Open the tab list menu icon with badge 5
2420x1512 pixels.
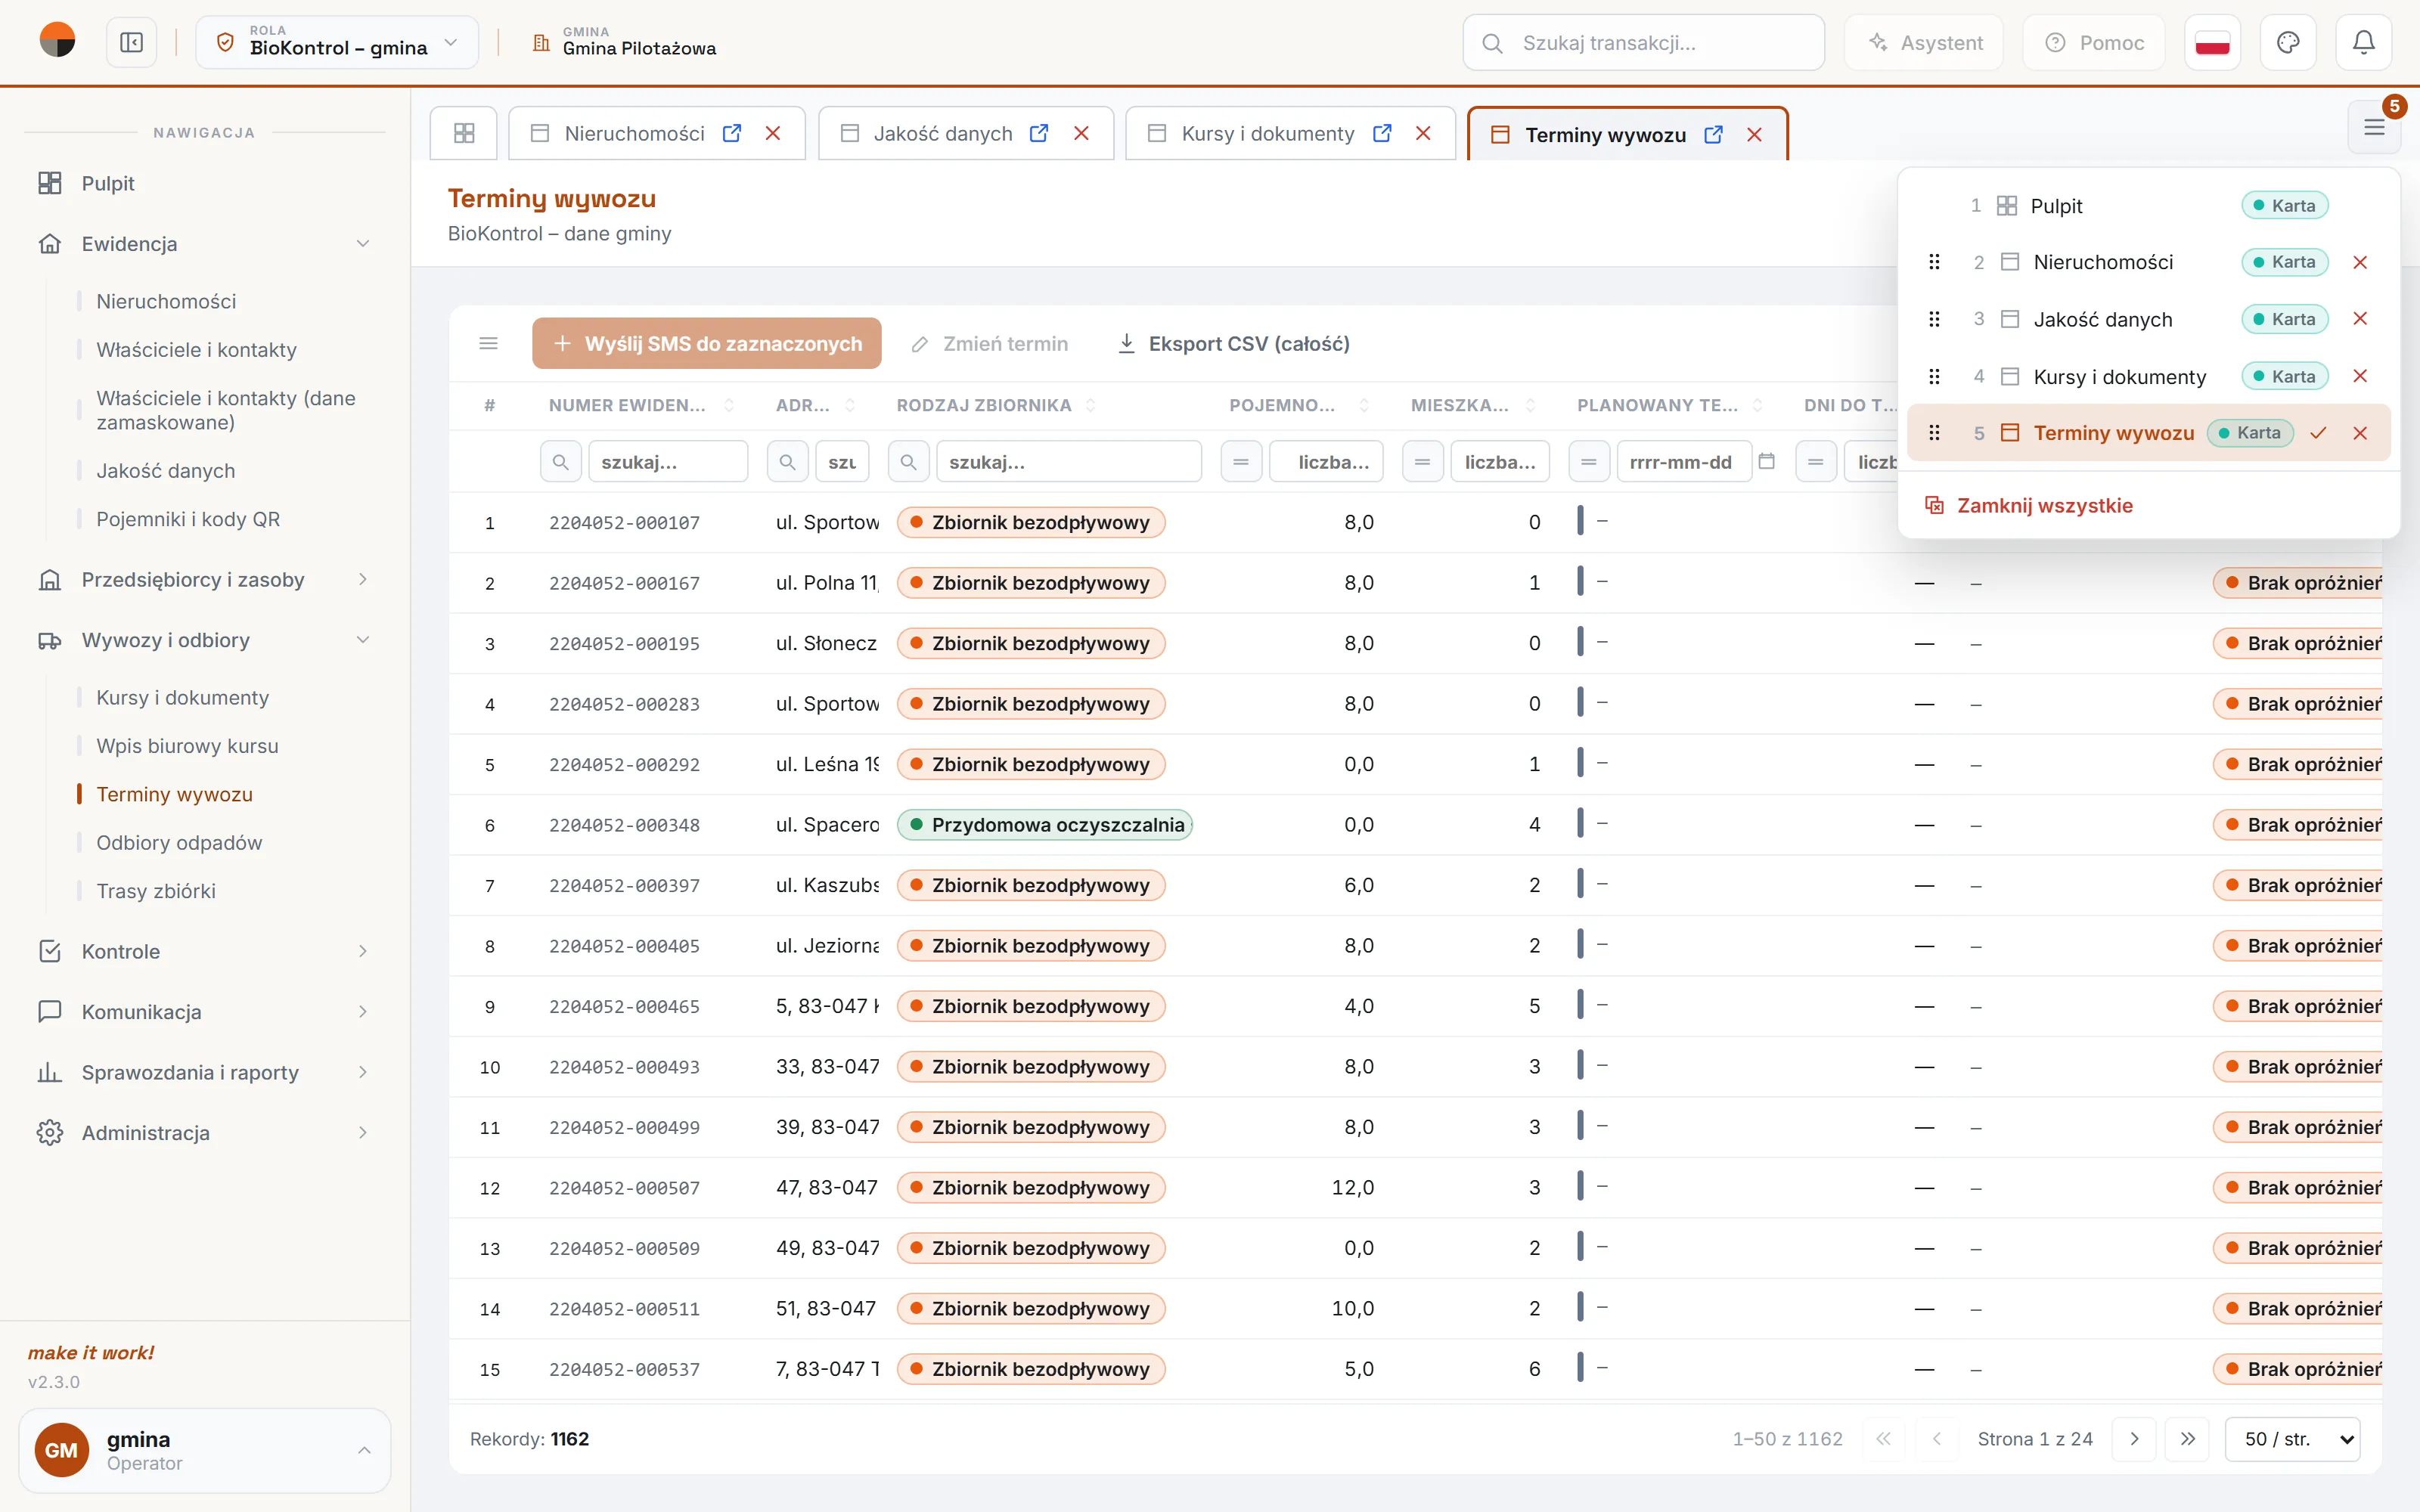(x=2374, y=128)
